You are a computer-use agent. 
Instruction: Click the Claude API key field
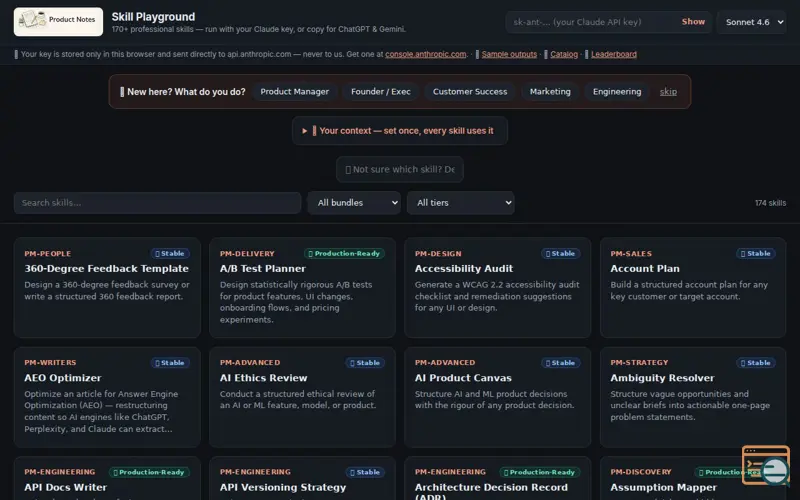coord(592,22)
